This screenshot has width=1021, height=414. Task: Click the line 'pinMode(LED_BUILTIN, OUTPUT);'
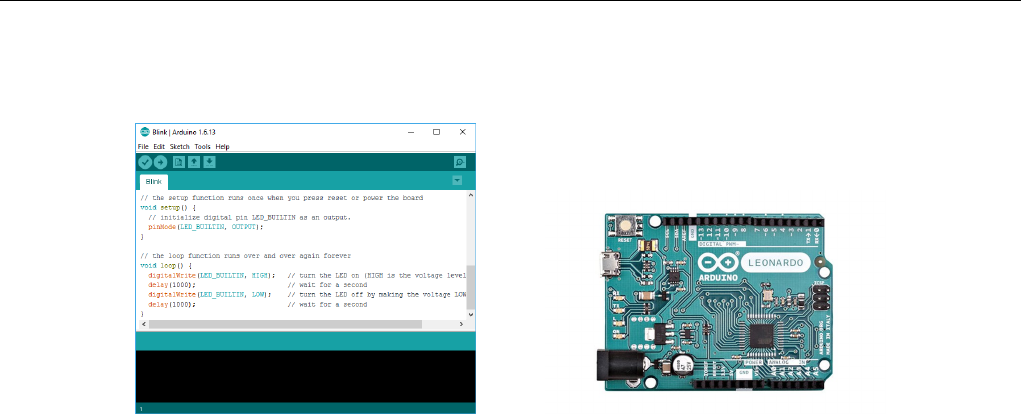coord(206,227)
